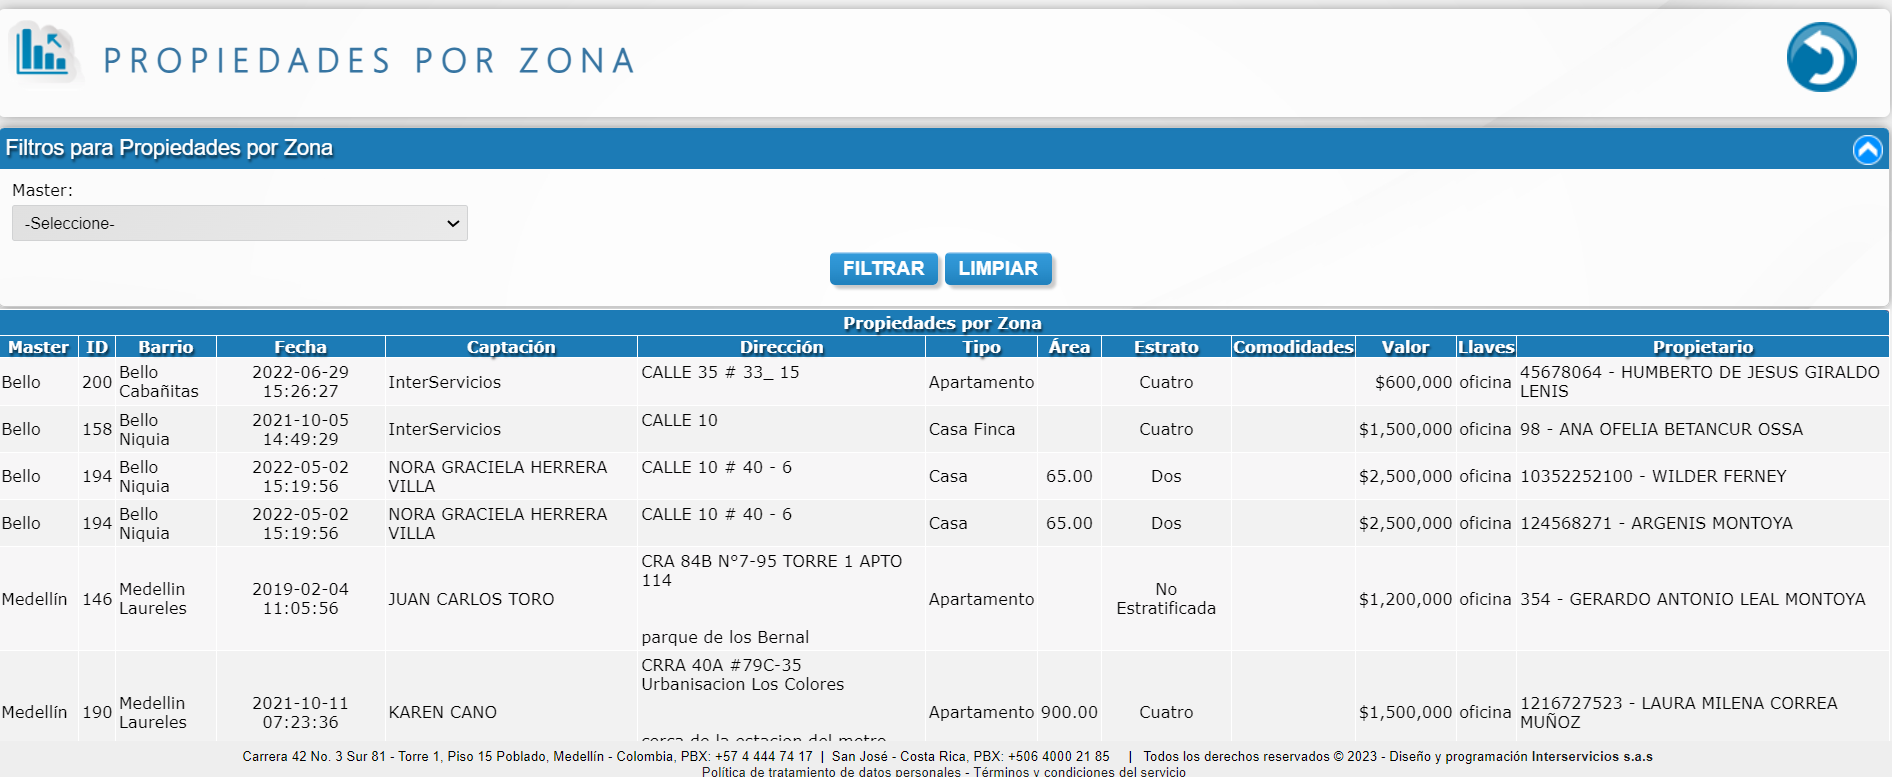Click the Captación column header
The height and width of the screenshot is (777, 1892).
tap(510, 347)
